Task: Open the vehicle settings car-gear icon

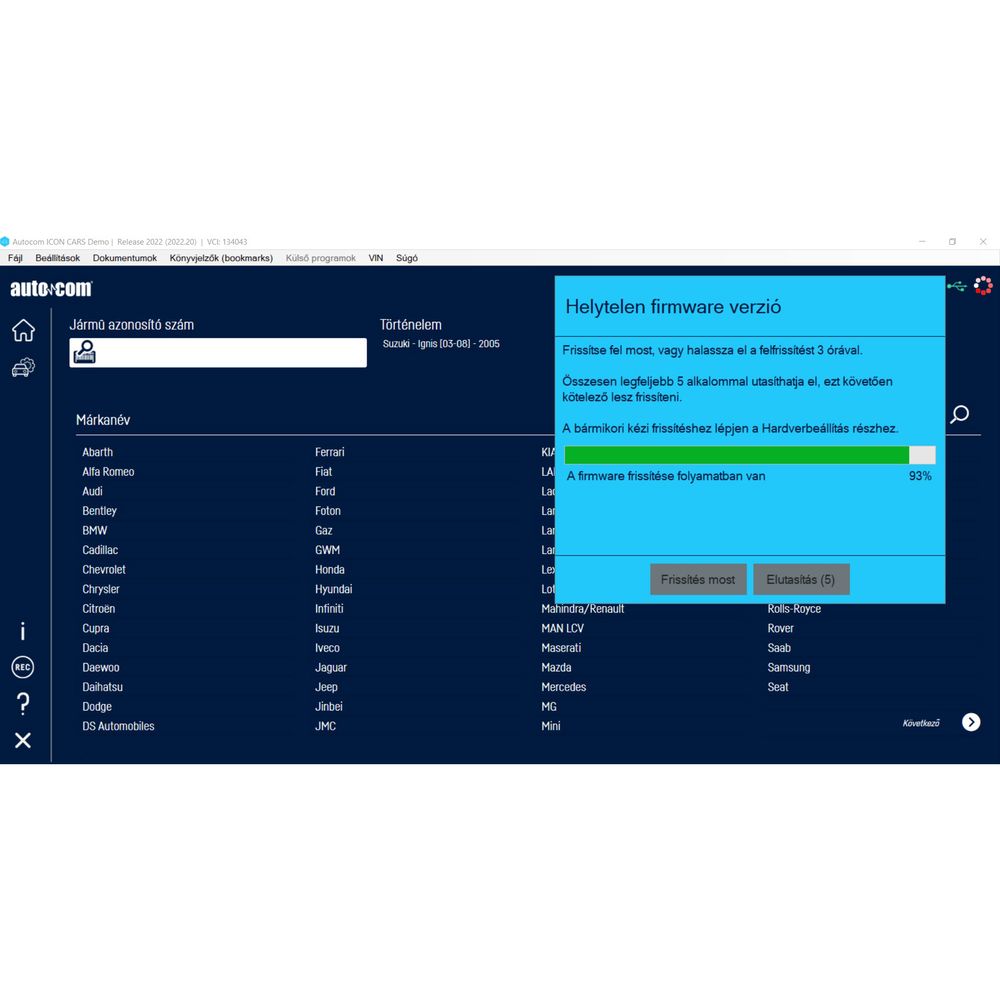Action: coord(23,368)
